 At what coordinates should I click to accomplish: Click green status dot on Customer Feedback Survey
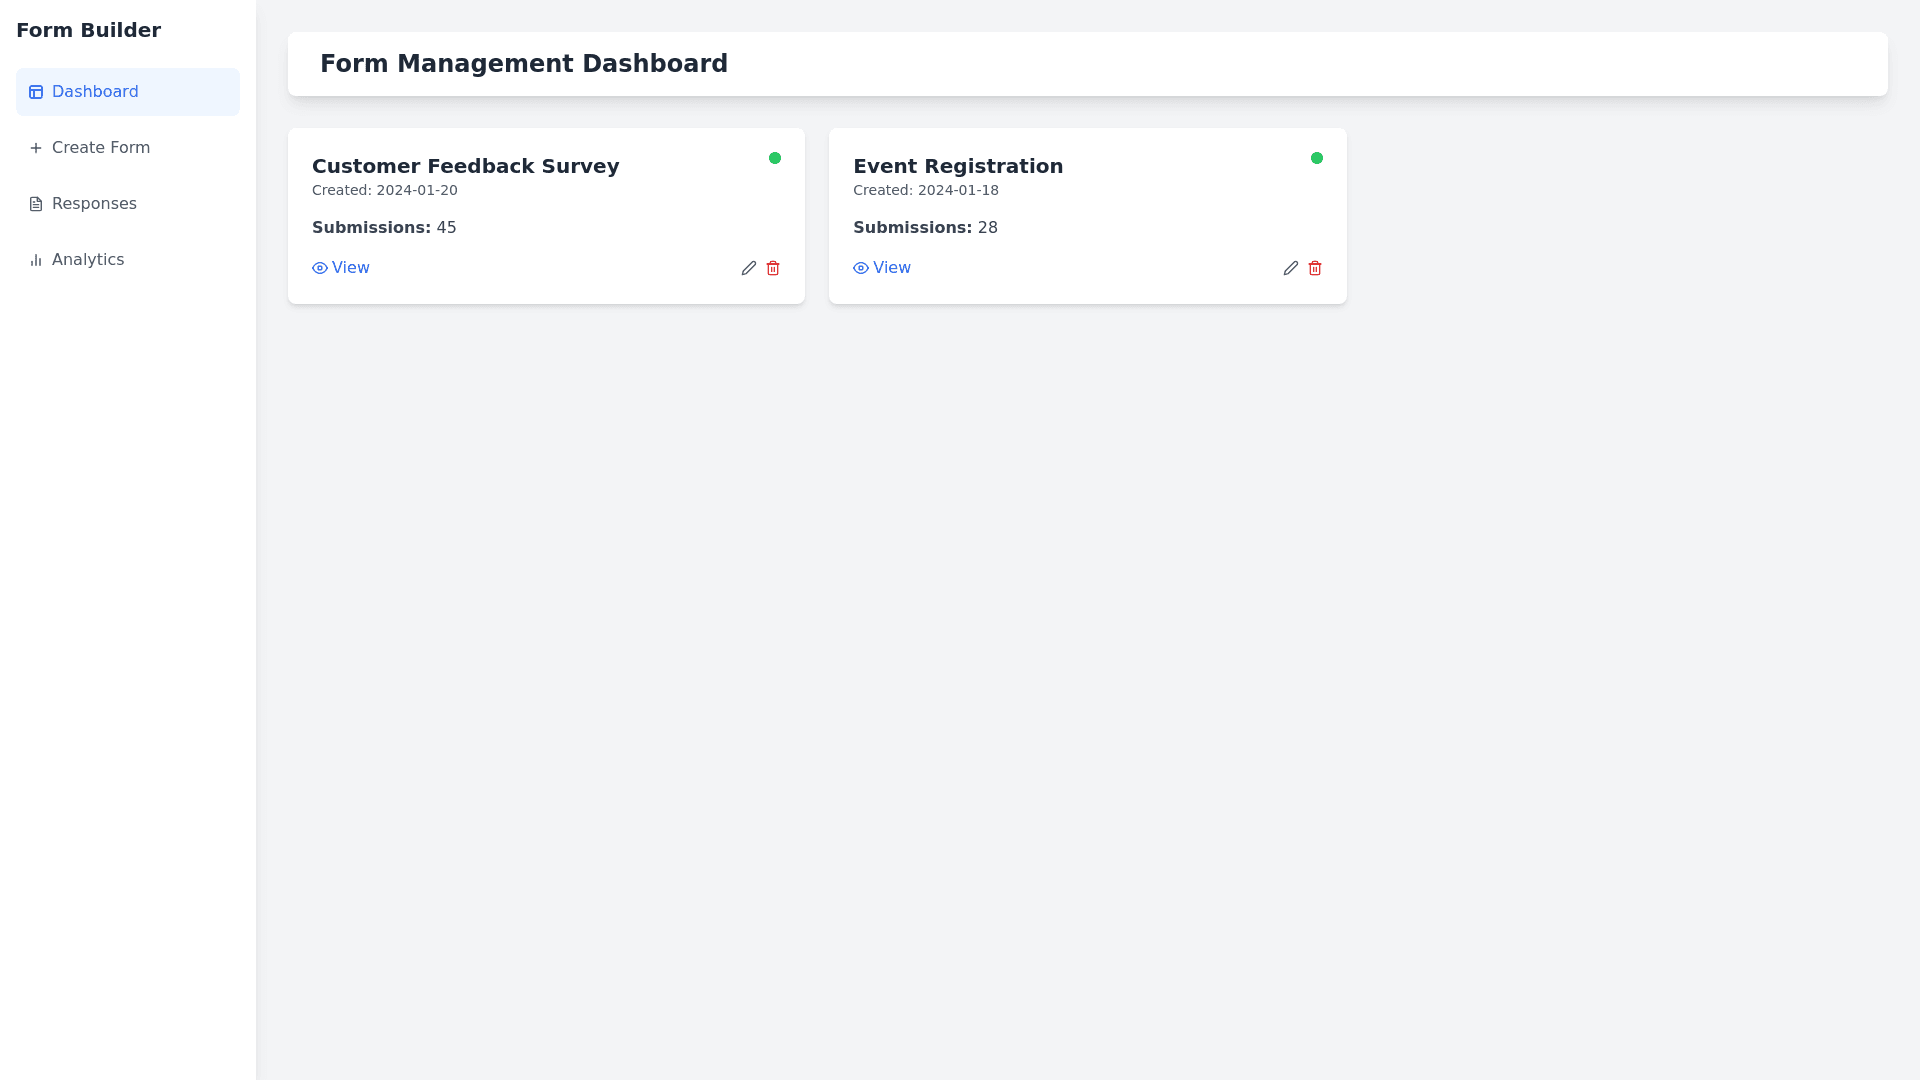775,158
